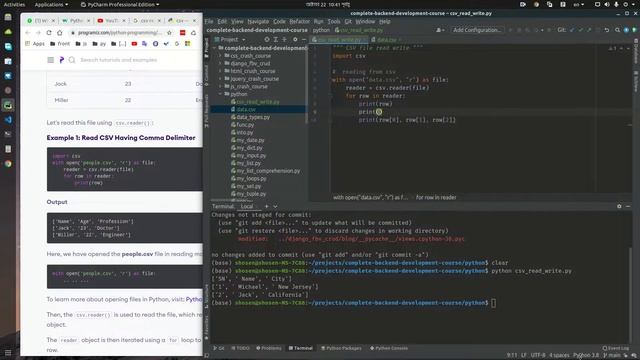
Task: Open the Refactor menu
Action: tap(300, 21)
